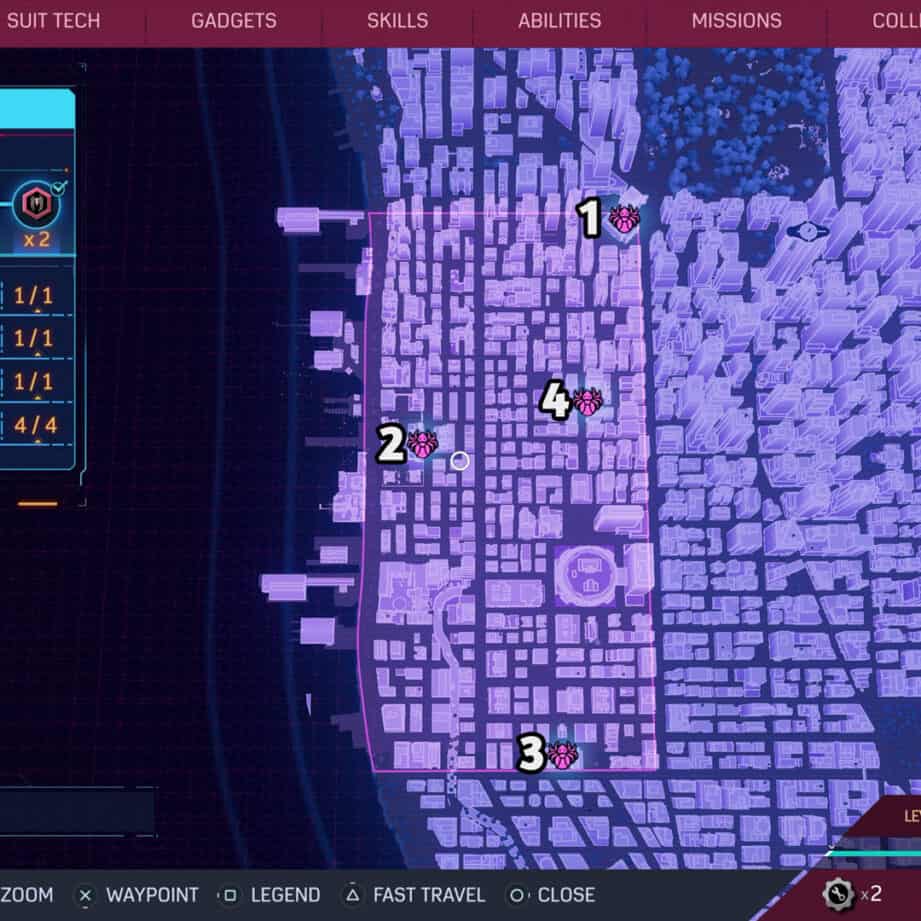Screen dimensions: 921x921
Task: Select the Spider-Bot icon in the district's middle
Action: point(588,402)
